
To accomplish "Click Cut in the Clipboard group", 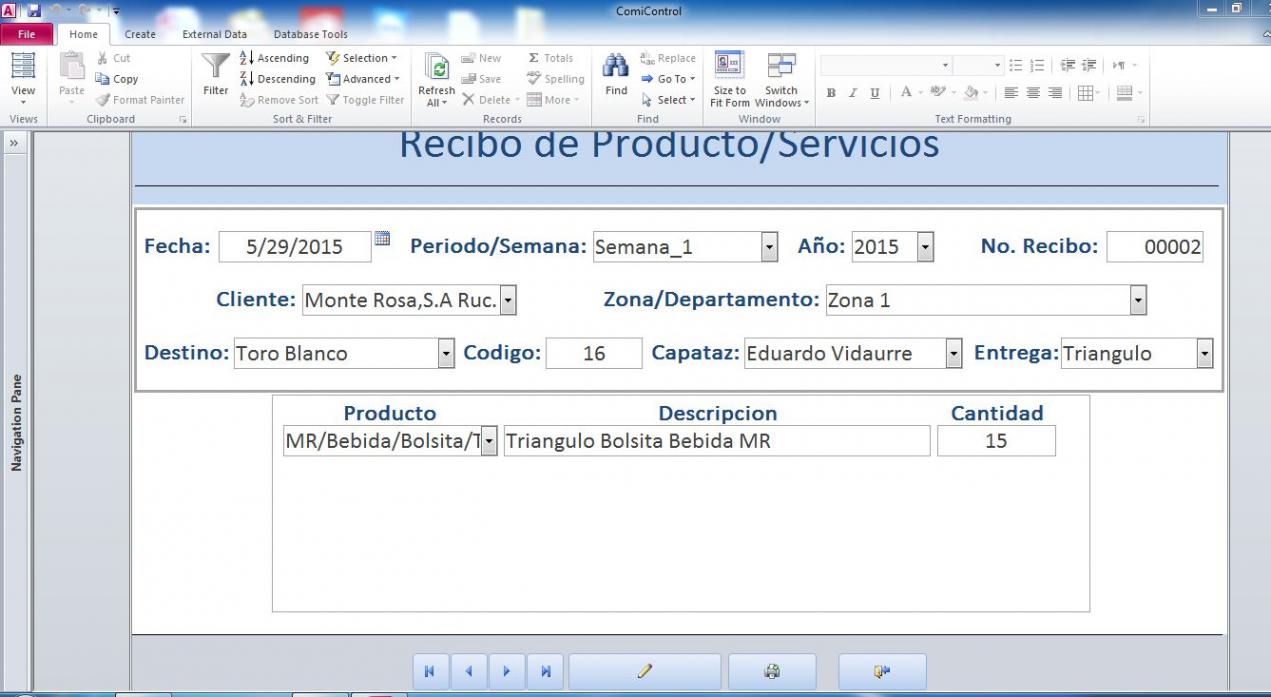I will coord(113,59).
